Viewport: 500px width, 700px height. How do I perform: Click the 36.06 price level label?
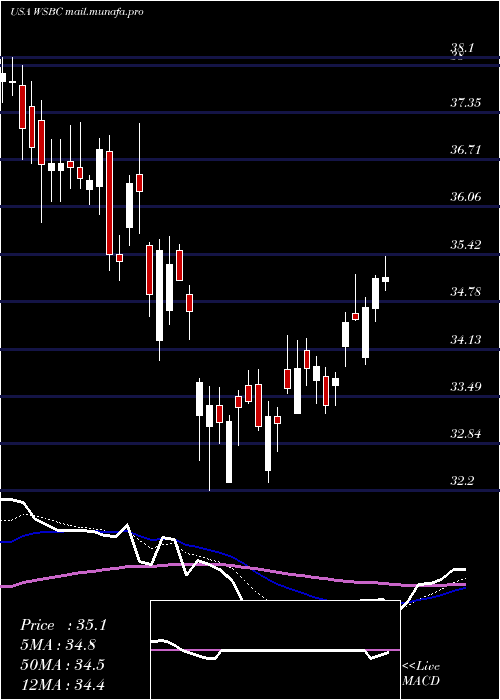(465, 196)
